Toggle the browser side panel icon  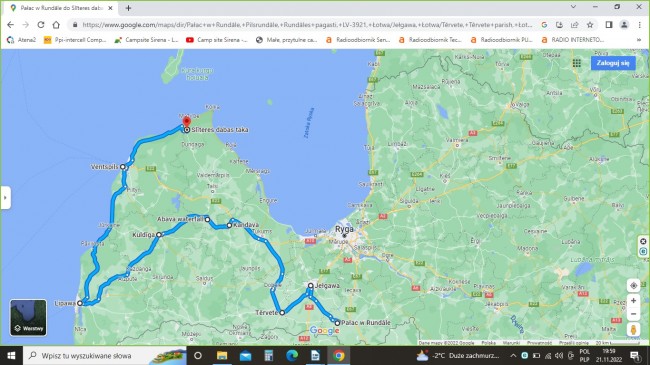pyautogui.click(x=609, y=25)
